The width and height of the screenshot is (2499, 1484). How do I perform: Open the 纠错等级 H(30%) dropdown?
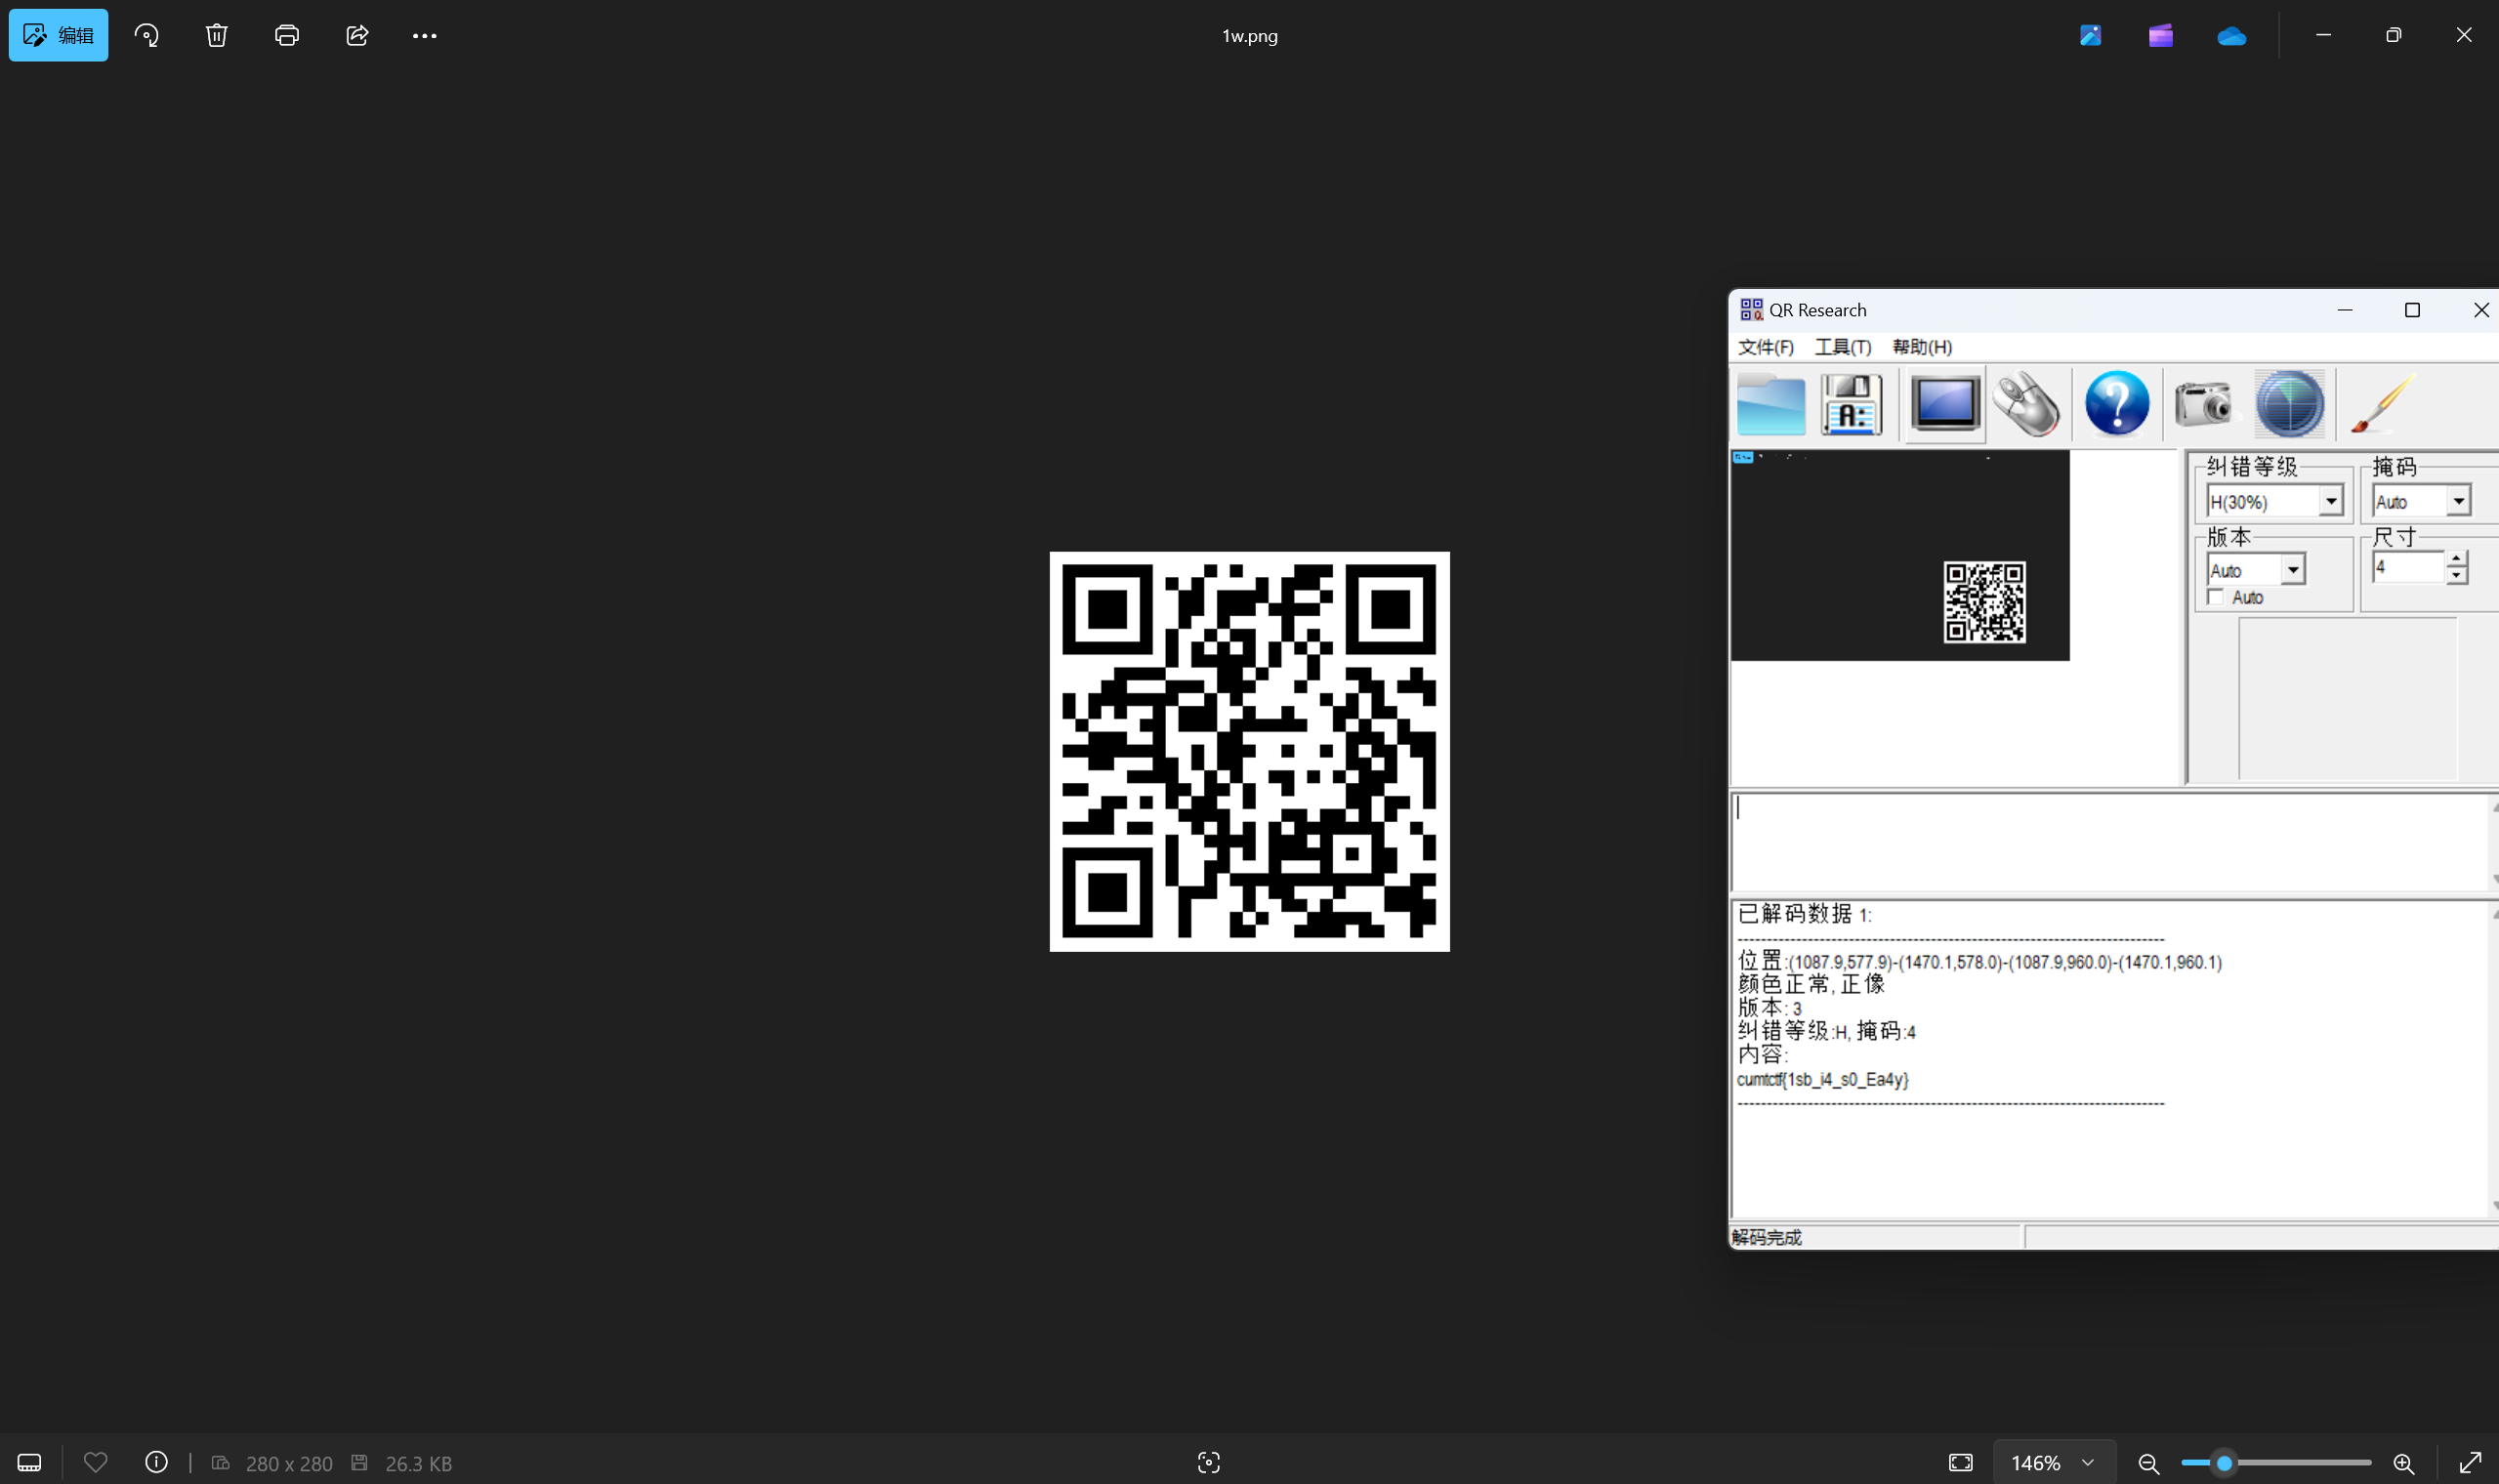(x=2331, y=501)
